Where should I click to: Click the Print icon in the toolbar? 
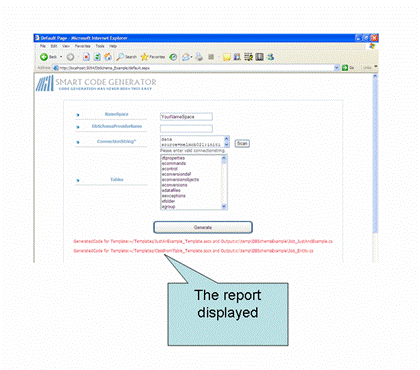tap(199, 57)
